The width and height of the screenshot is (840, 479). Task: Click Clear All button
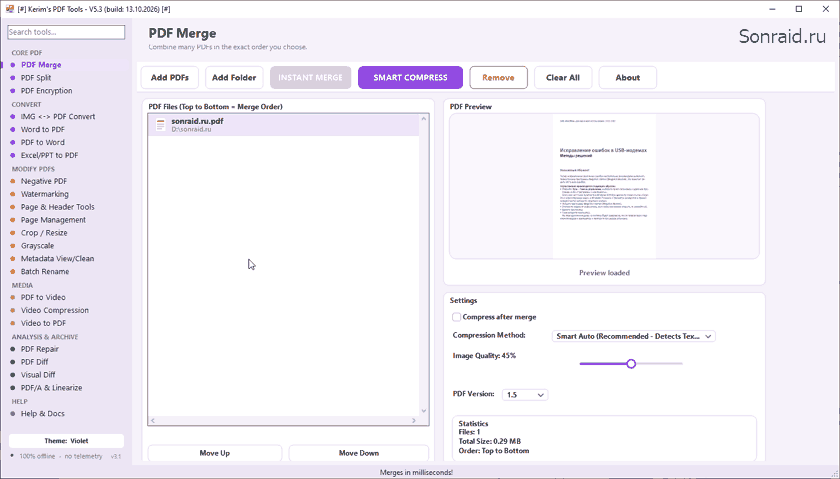563,78
